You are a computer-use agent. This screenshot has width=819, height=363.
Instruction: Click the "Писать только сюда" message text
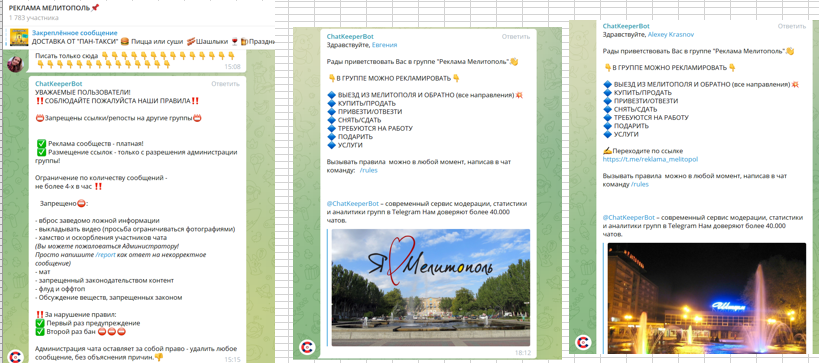[x=67, y=55]
